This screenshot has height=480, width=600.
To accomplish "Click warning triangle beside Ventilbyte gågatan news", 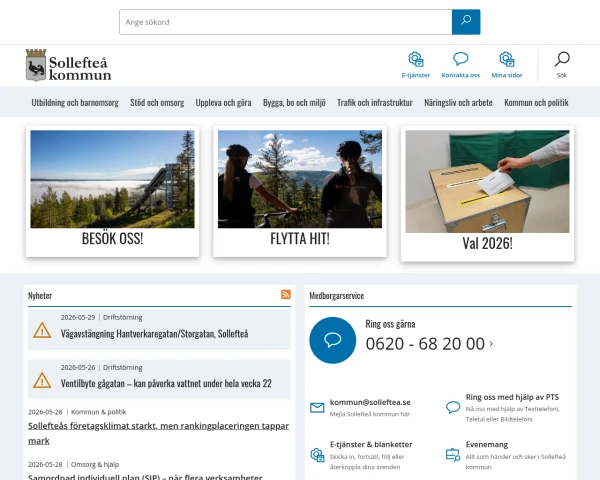I will click(x=42, y=380).
